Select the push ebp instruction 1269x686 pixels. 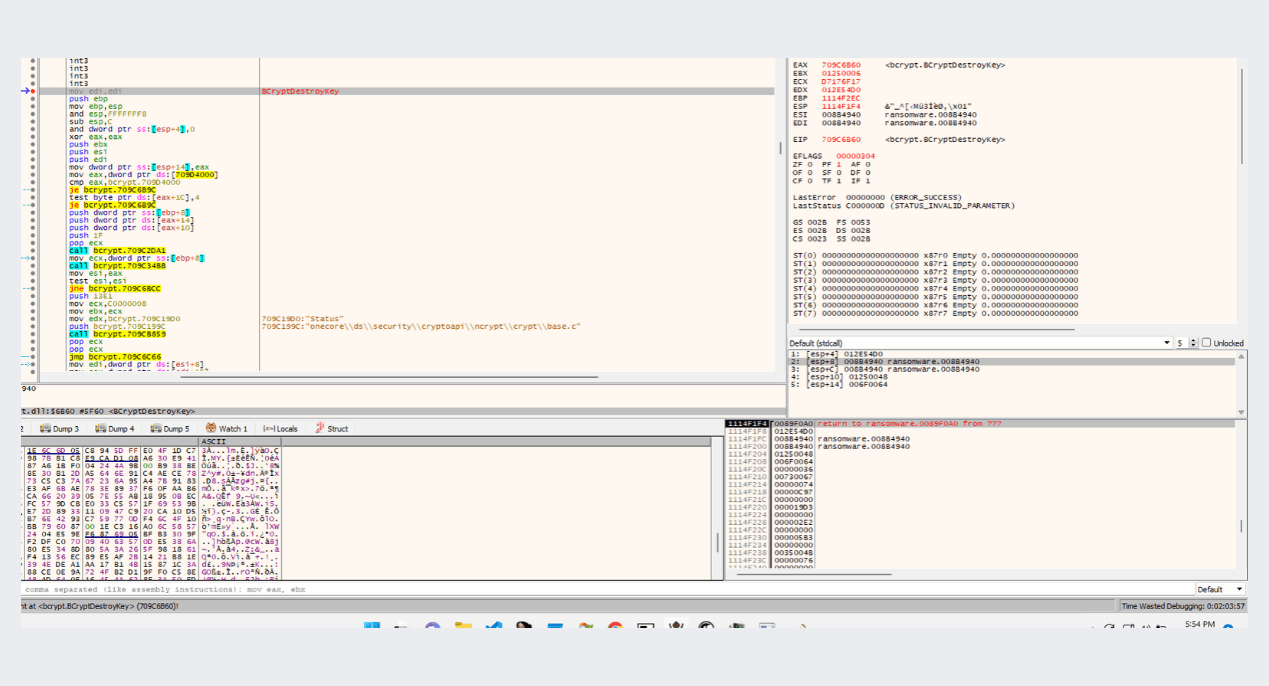pos(88,99)
